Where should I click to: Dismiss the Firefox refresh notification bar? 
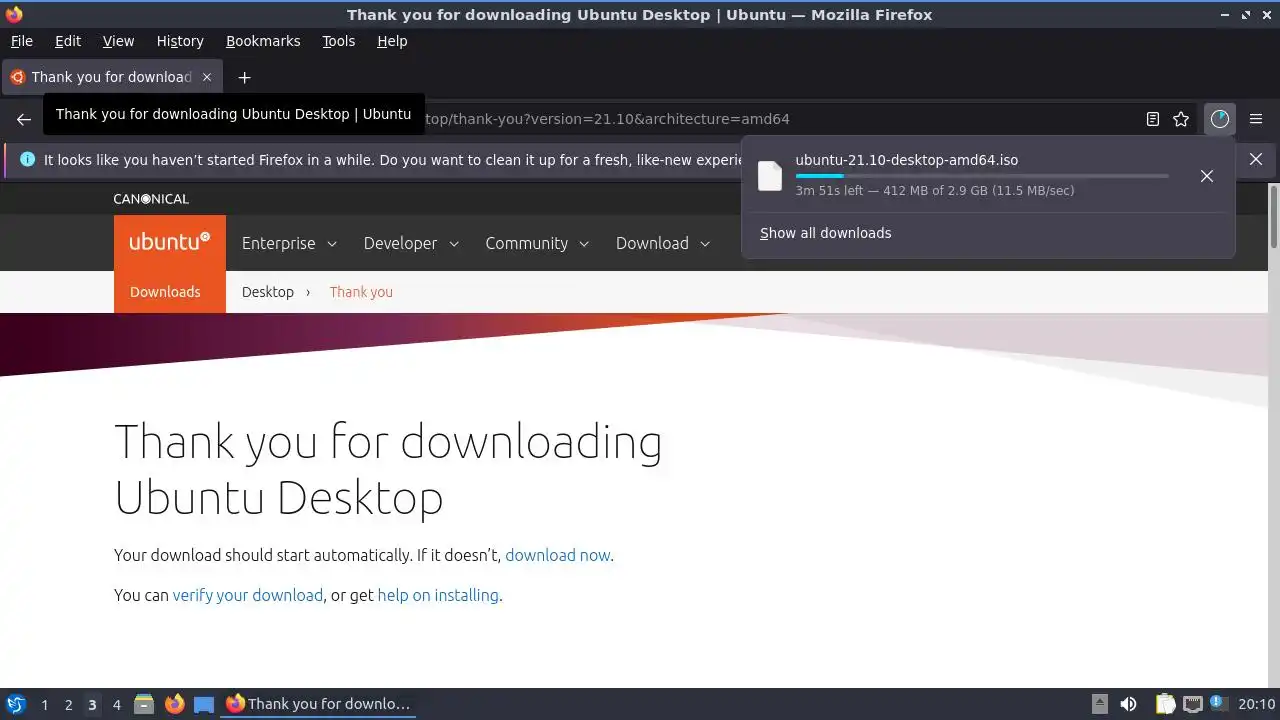1256,159
